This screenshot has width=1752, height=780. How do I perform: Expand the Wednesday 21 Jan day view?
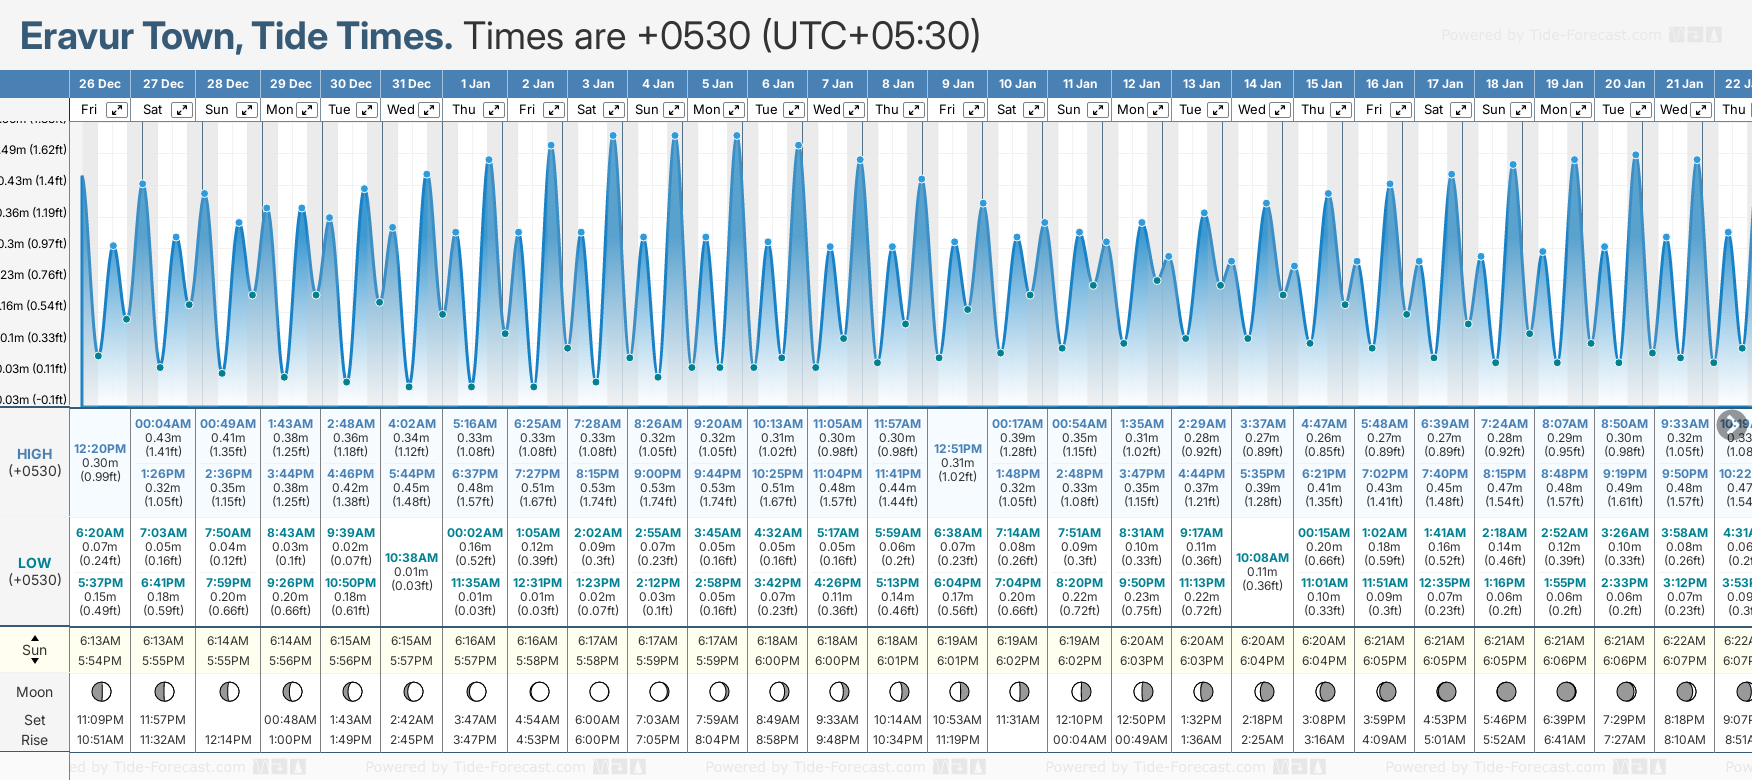tap(1701, 110)
